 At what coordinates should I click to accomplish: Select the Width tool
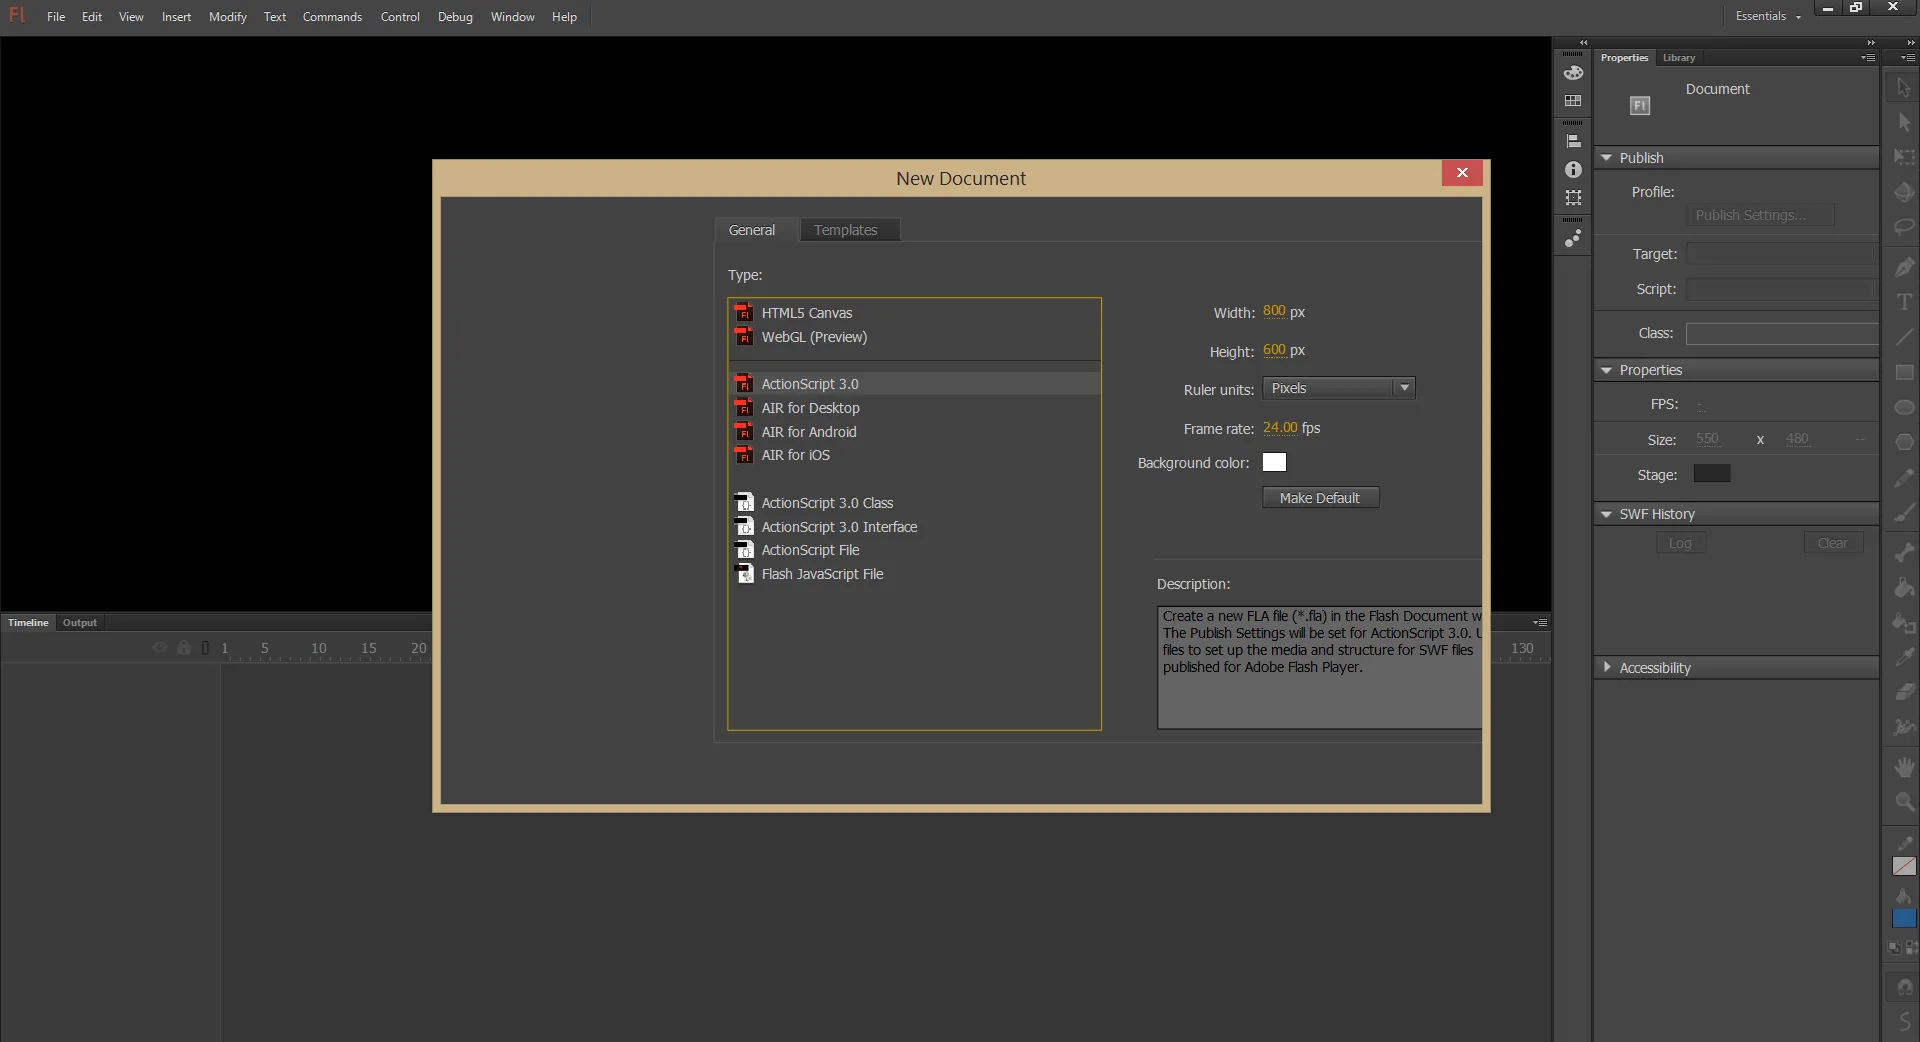pos(1904,727)
